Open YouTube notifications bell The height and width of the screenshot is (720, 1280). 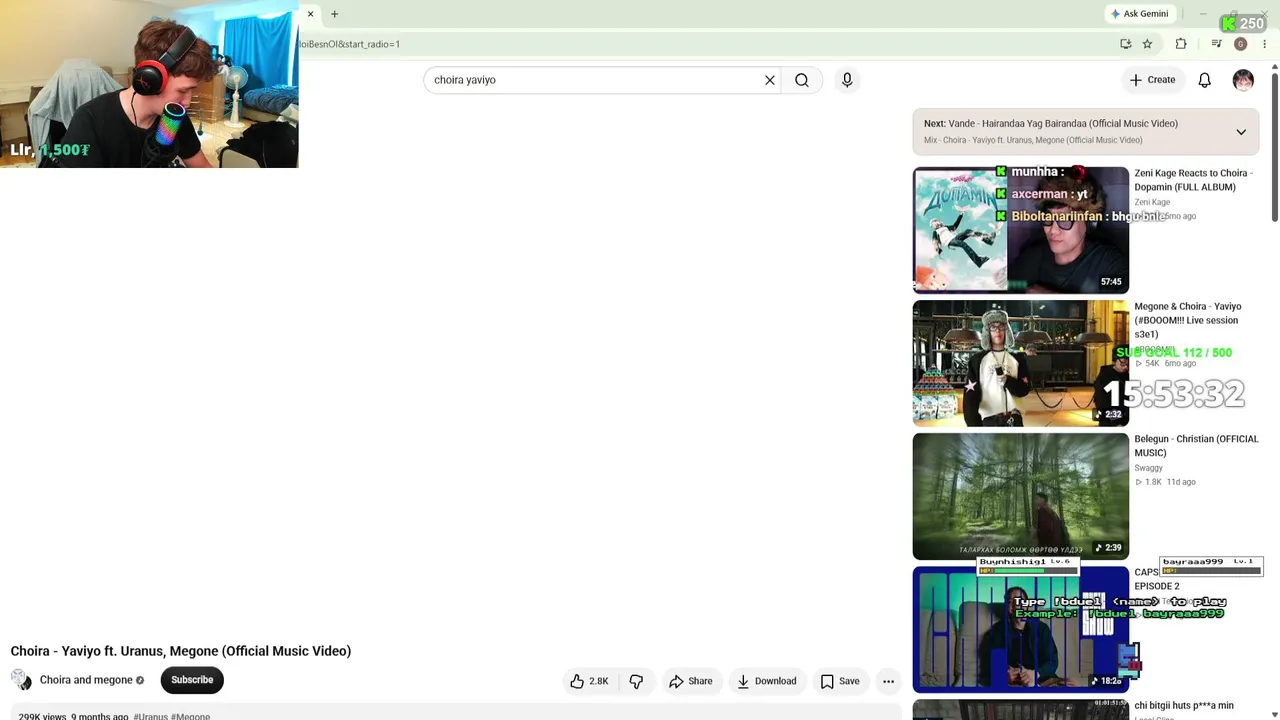point(1205,80)
